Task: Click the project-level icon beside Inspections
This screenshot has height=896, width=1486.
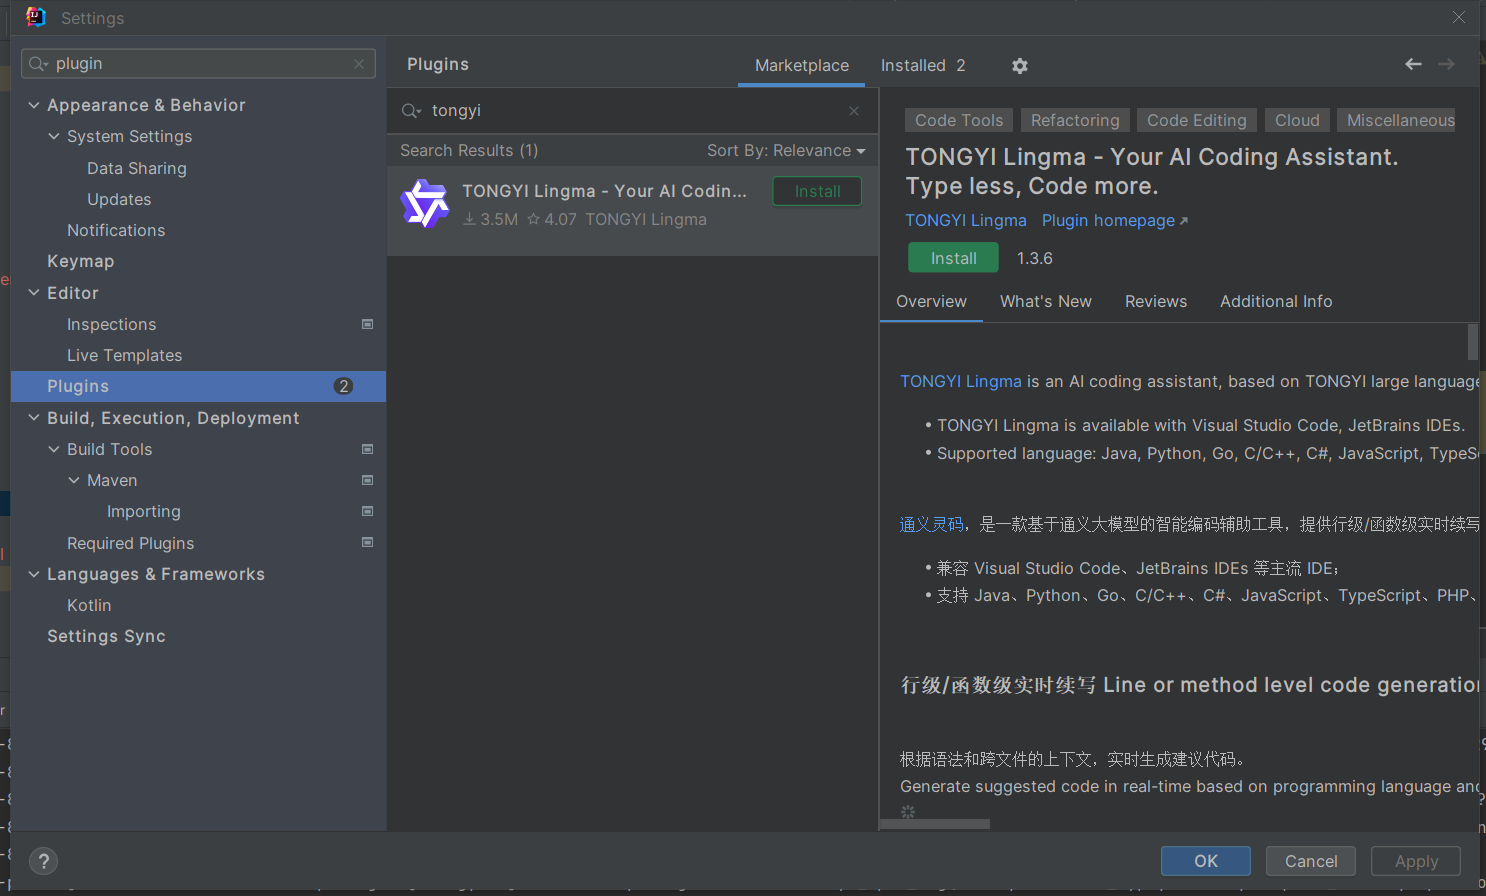Action: coord(367,324)
